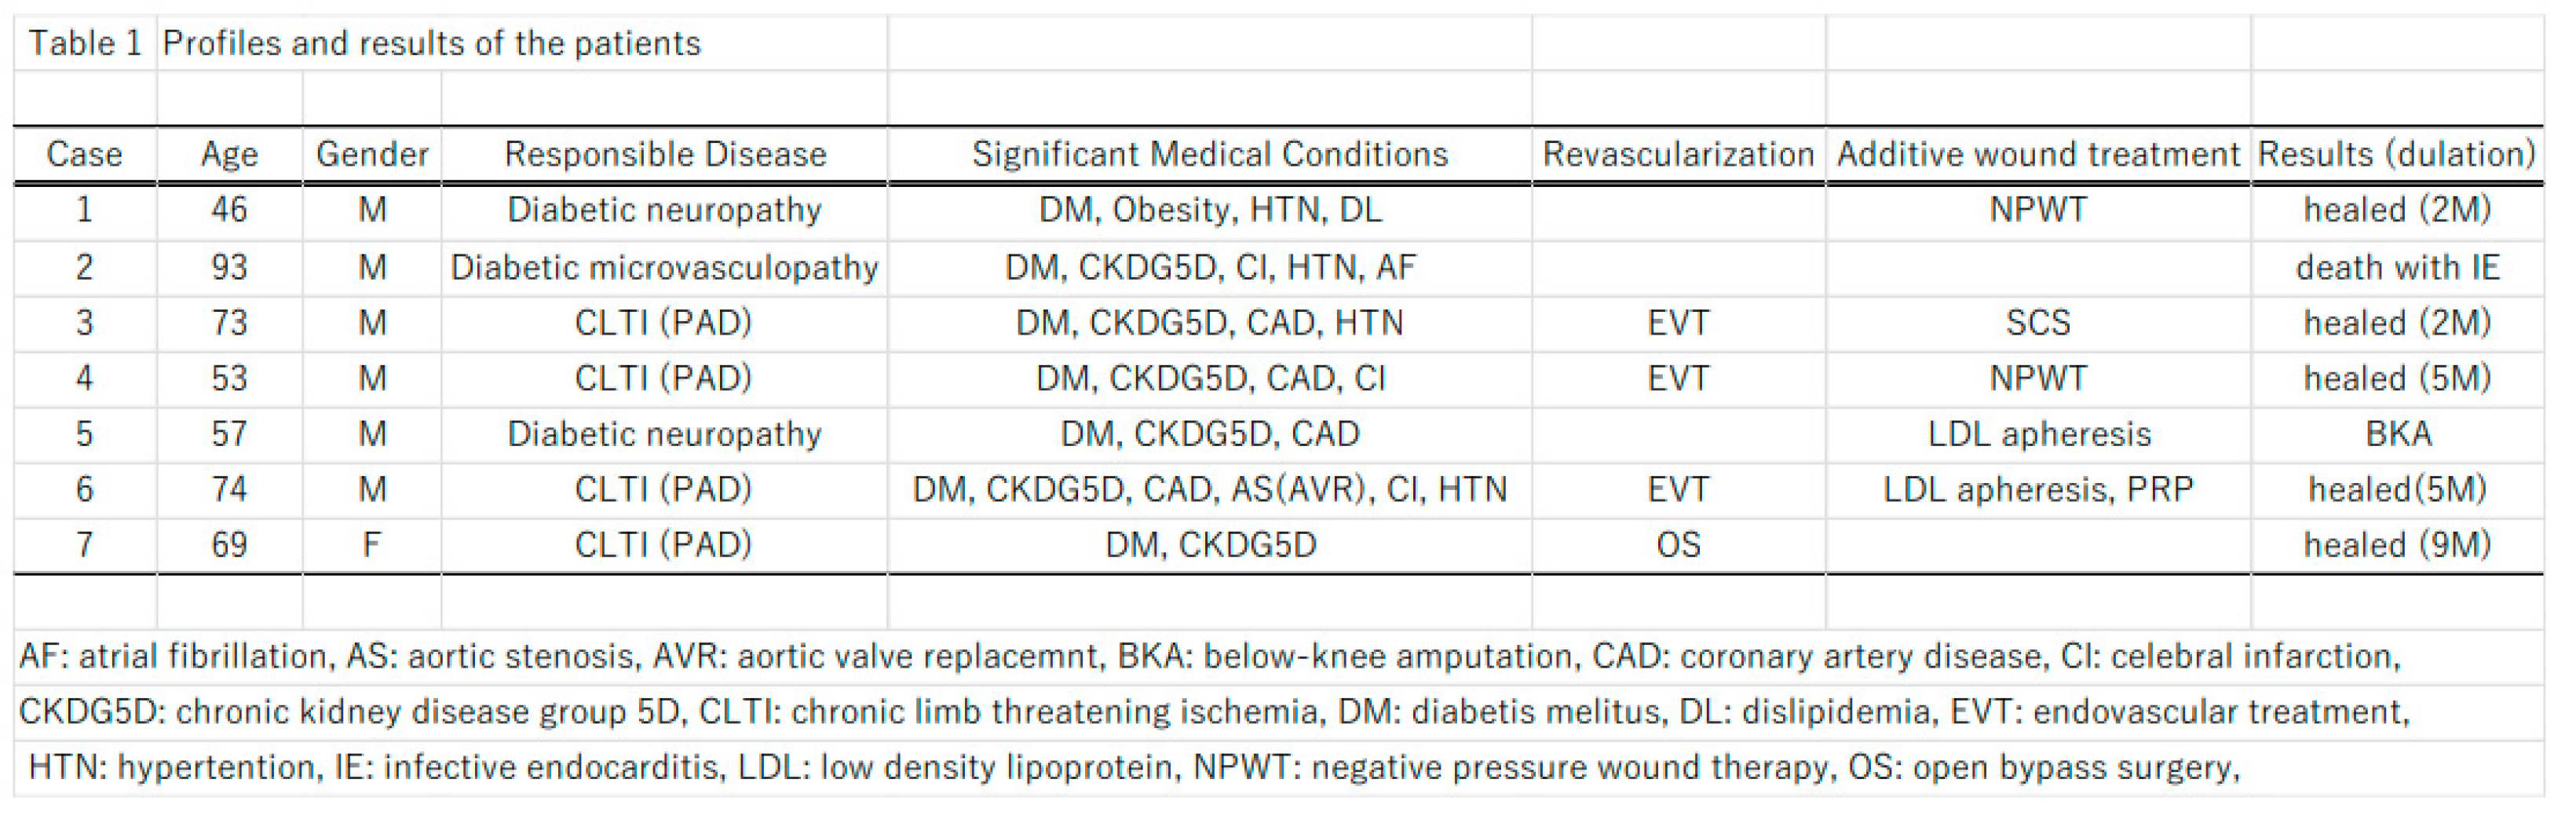Select the 'BKA' result cell

tap(2397, 433)
